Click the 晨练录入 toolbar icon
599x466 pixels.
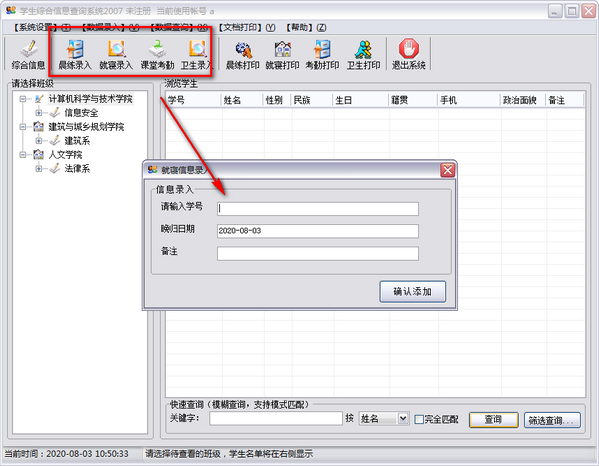click(x=74, y=54)
